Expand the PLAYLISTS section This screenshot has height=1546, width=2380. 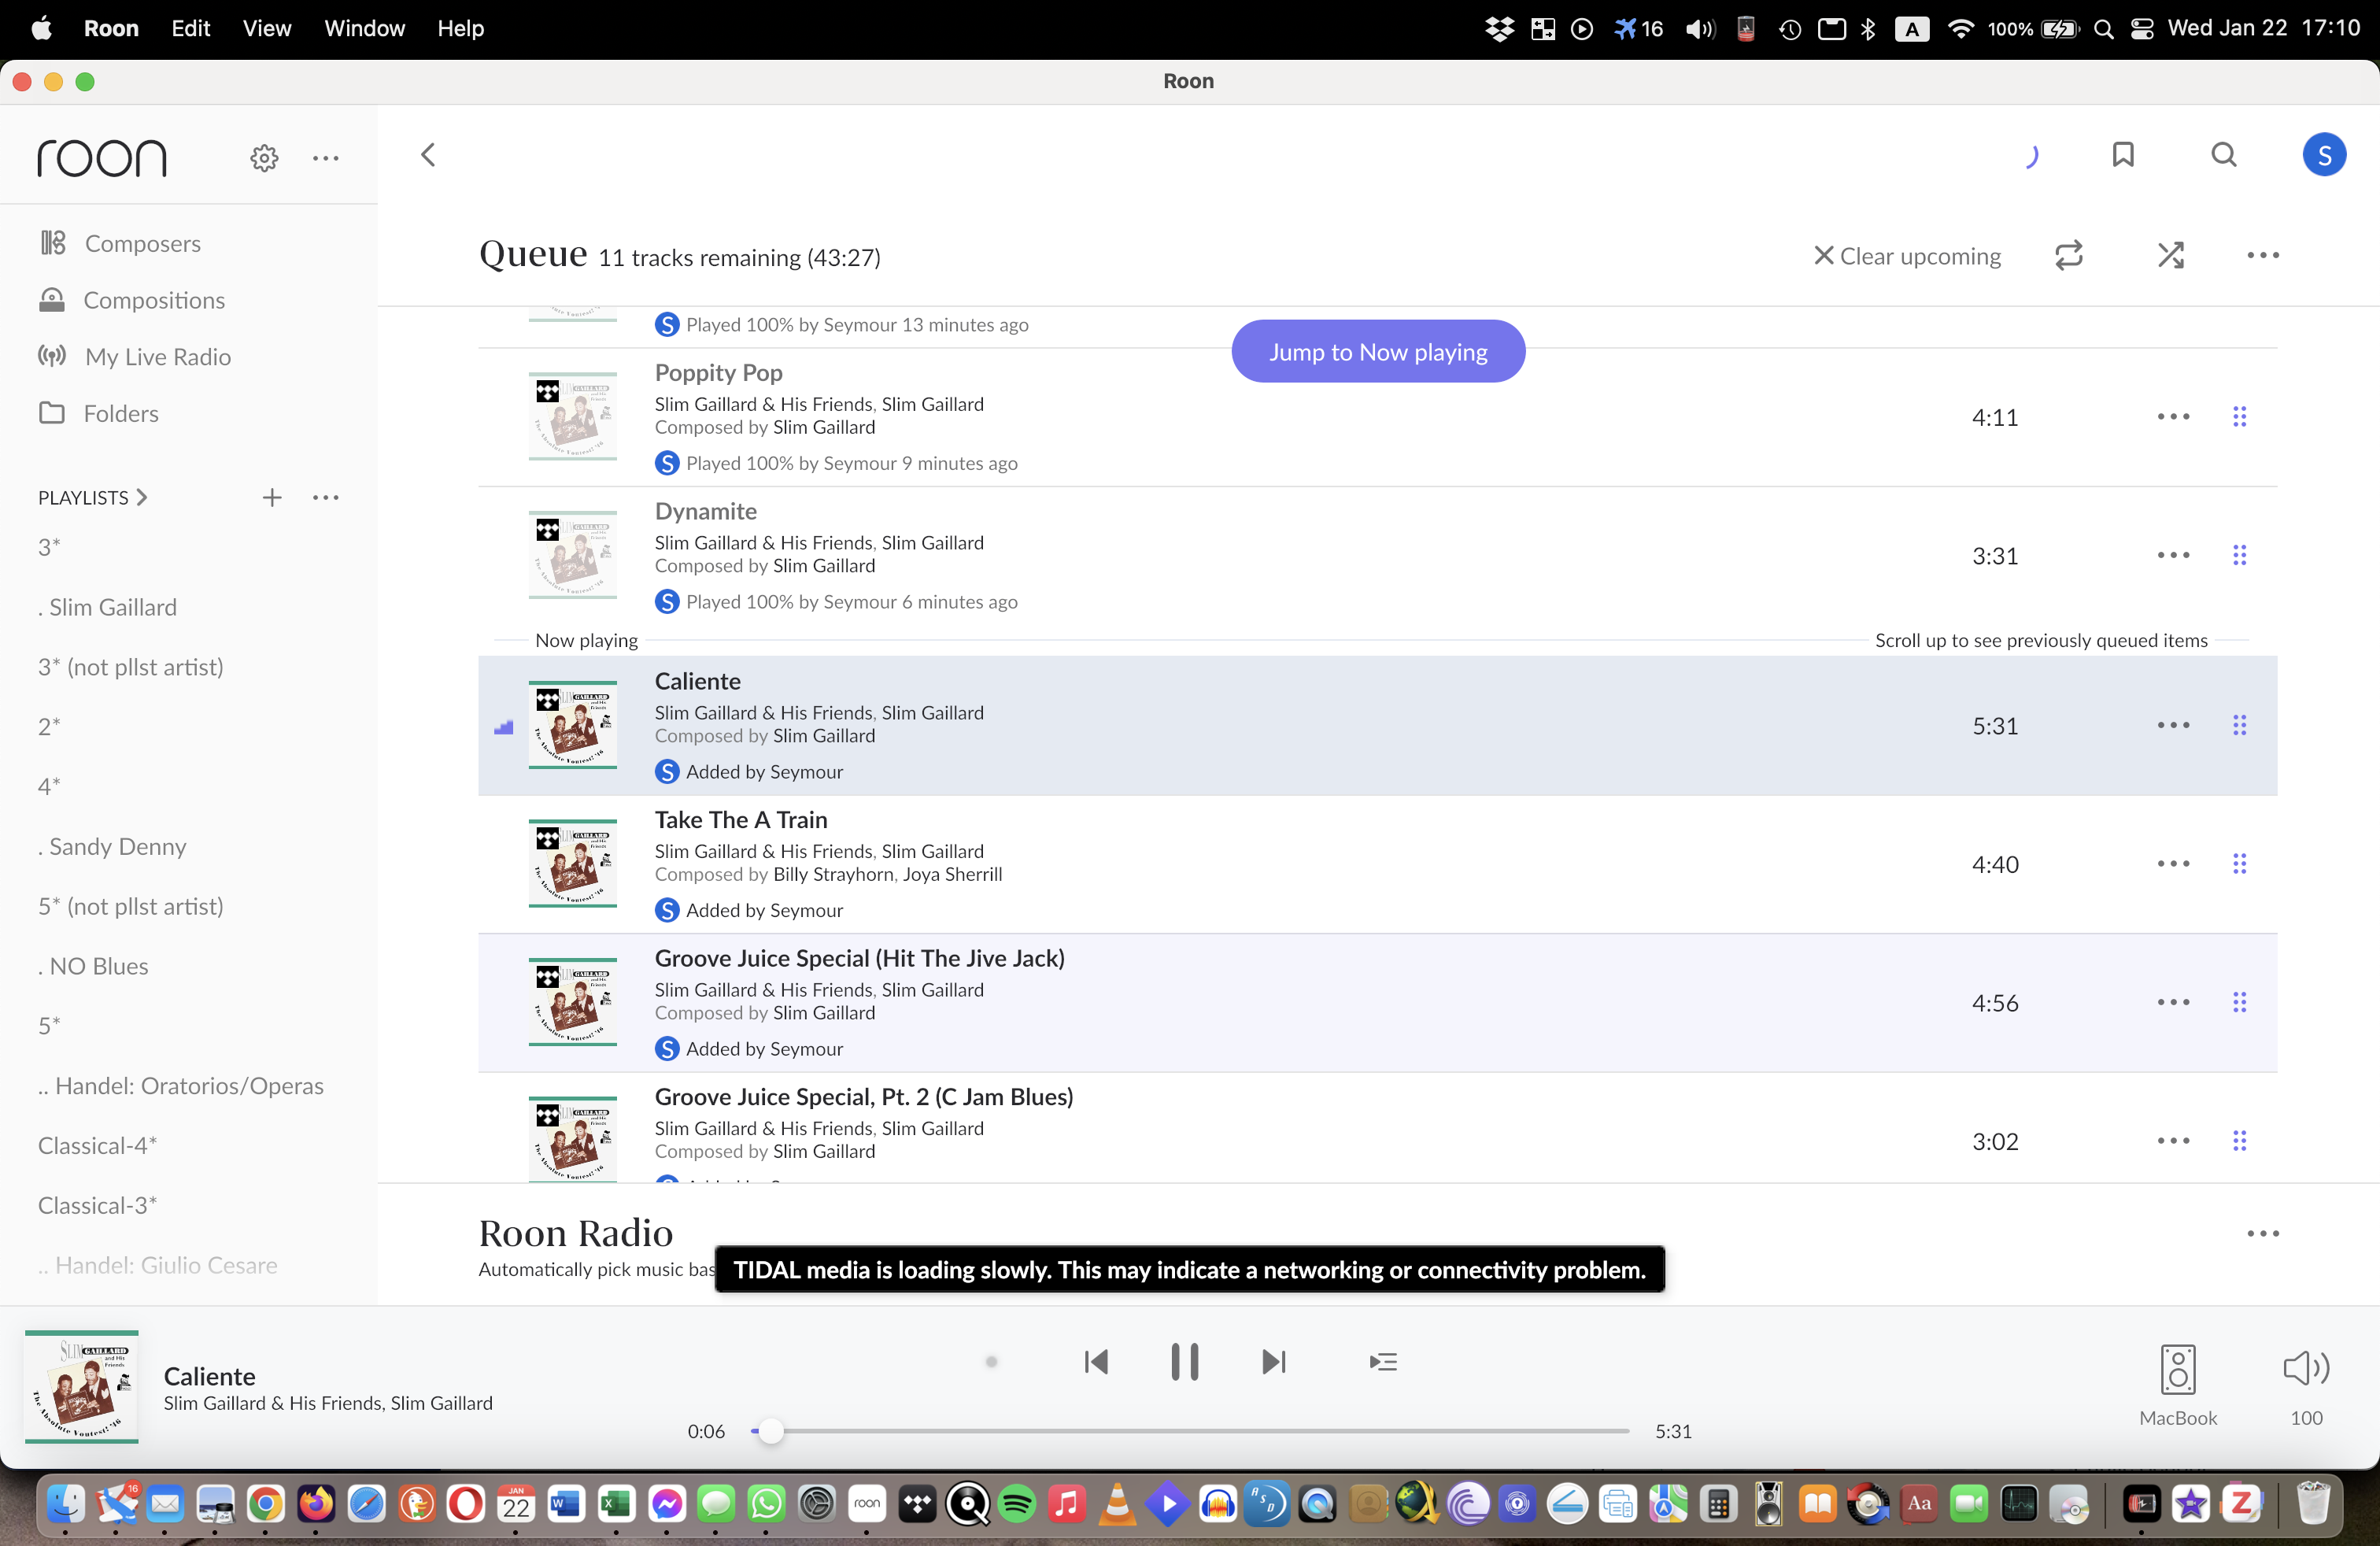[93, 497]
